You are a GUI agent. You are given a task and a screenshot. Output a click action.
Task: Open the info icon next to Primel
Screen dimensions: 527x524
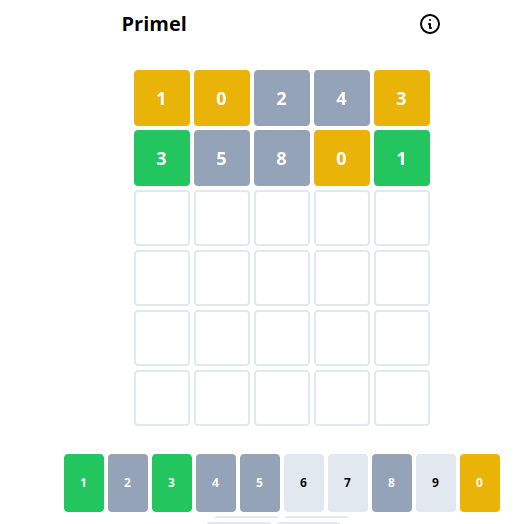(430, 24)
